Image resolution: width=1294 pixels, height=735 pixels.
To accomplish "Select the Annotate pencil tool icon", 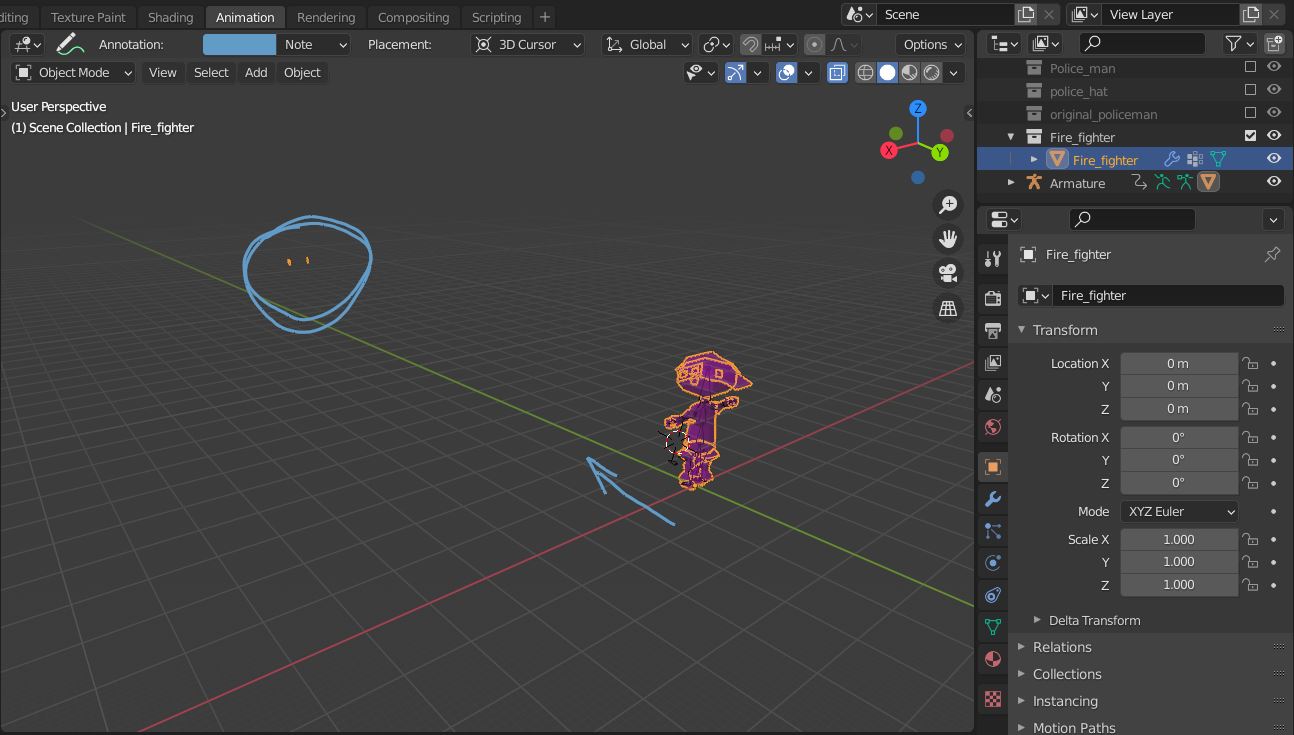I will pyautogui.click(x=69, y=44).
